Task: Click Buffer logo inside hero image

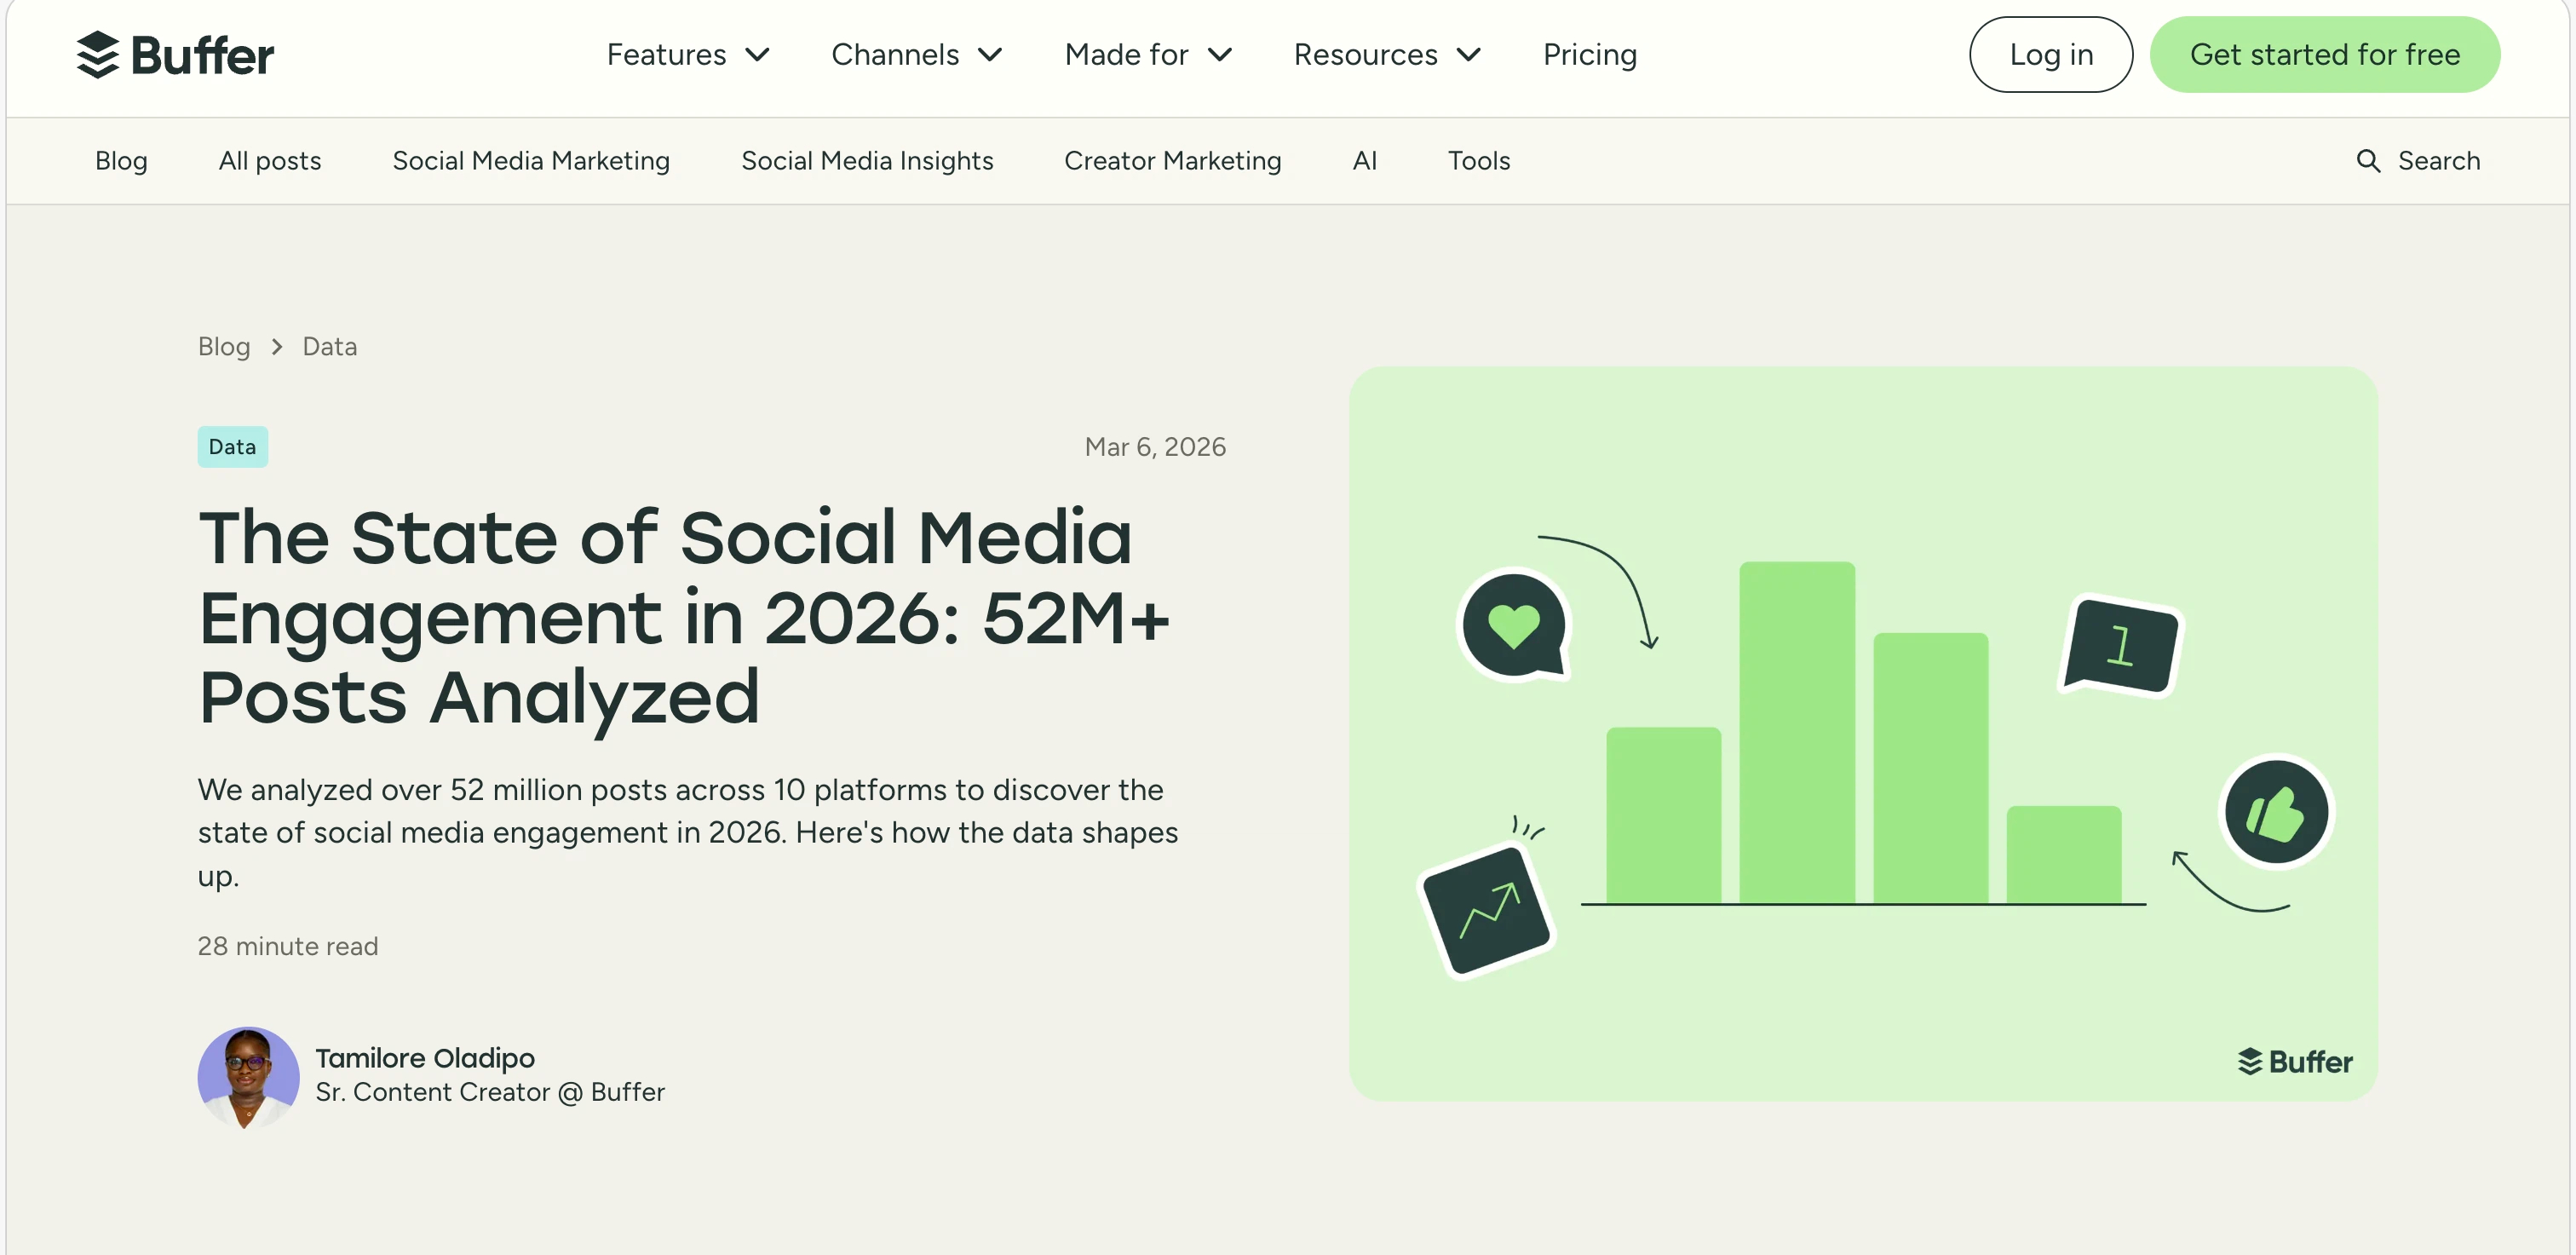Action: click(2294, 1062)
